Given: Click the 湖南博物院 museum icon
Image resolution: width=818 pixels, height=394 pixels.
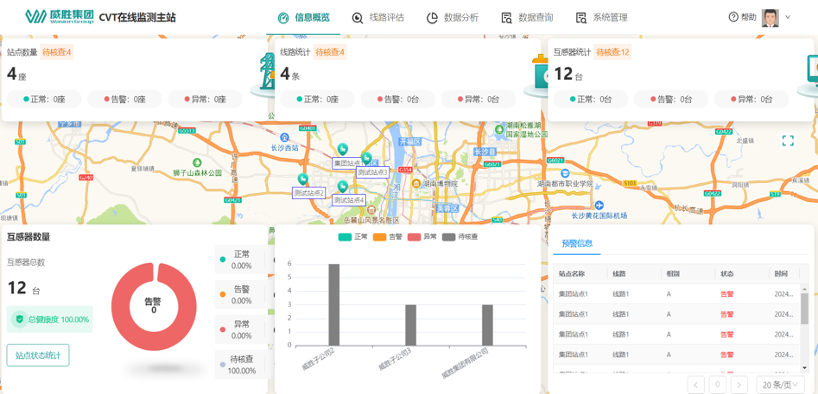Looking at the screenshot, I should click(x=416, y=183).
